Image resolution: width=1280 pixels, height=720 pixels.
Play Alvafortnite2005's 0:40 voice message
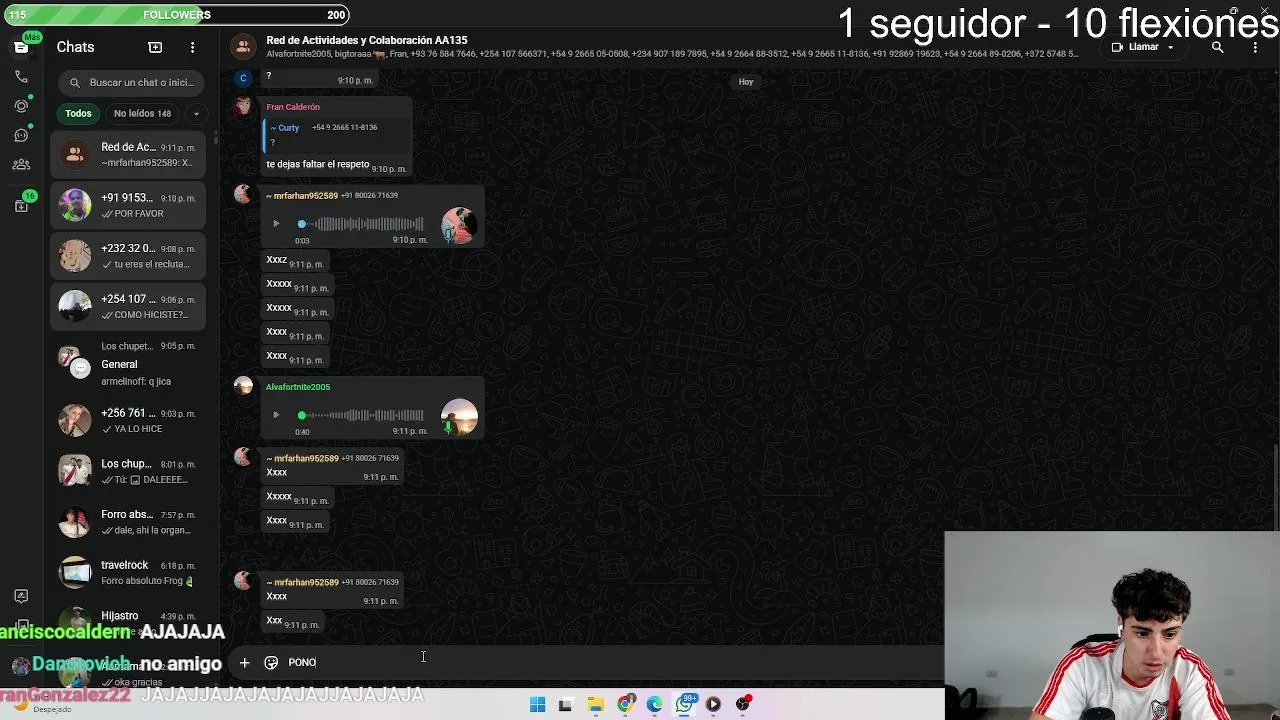click(276, 415)
